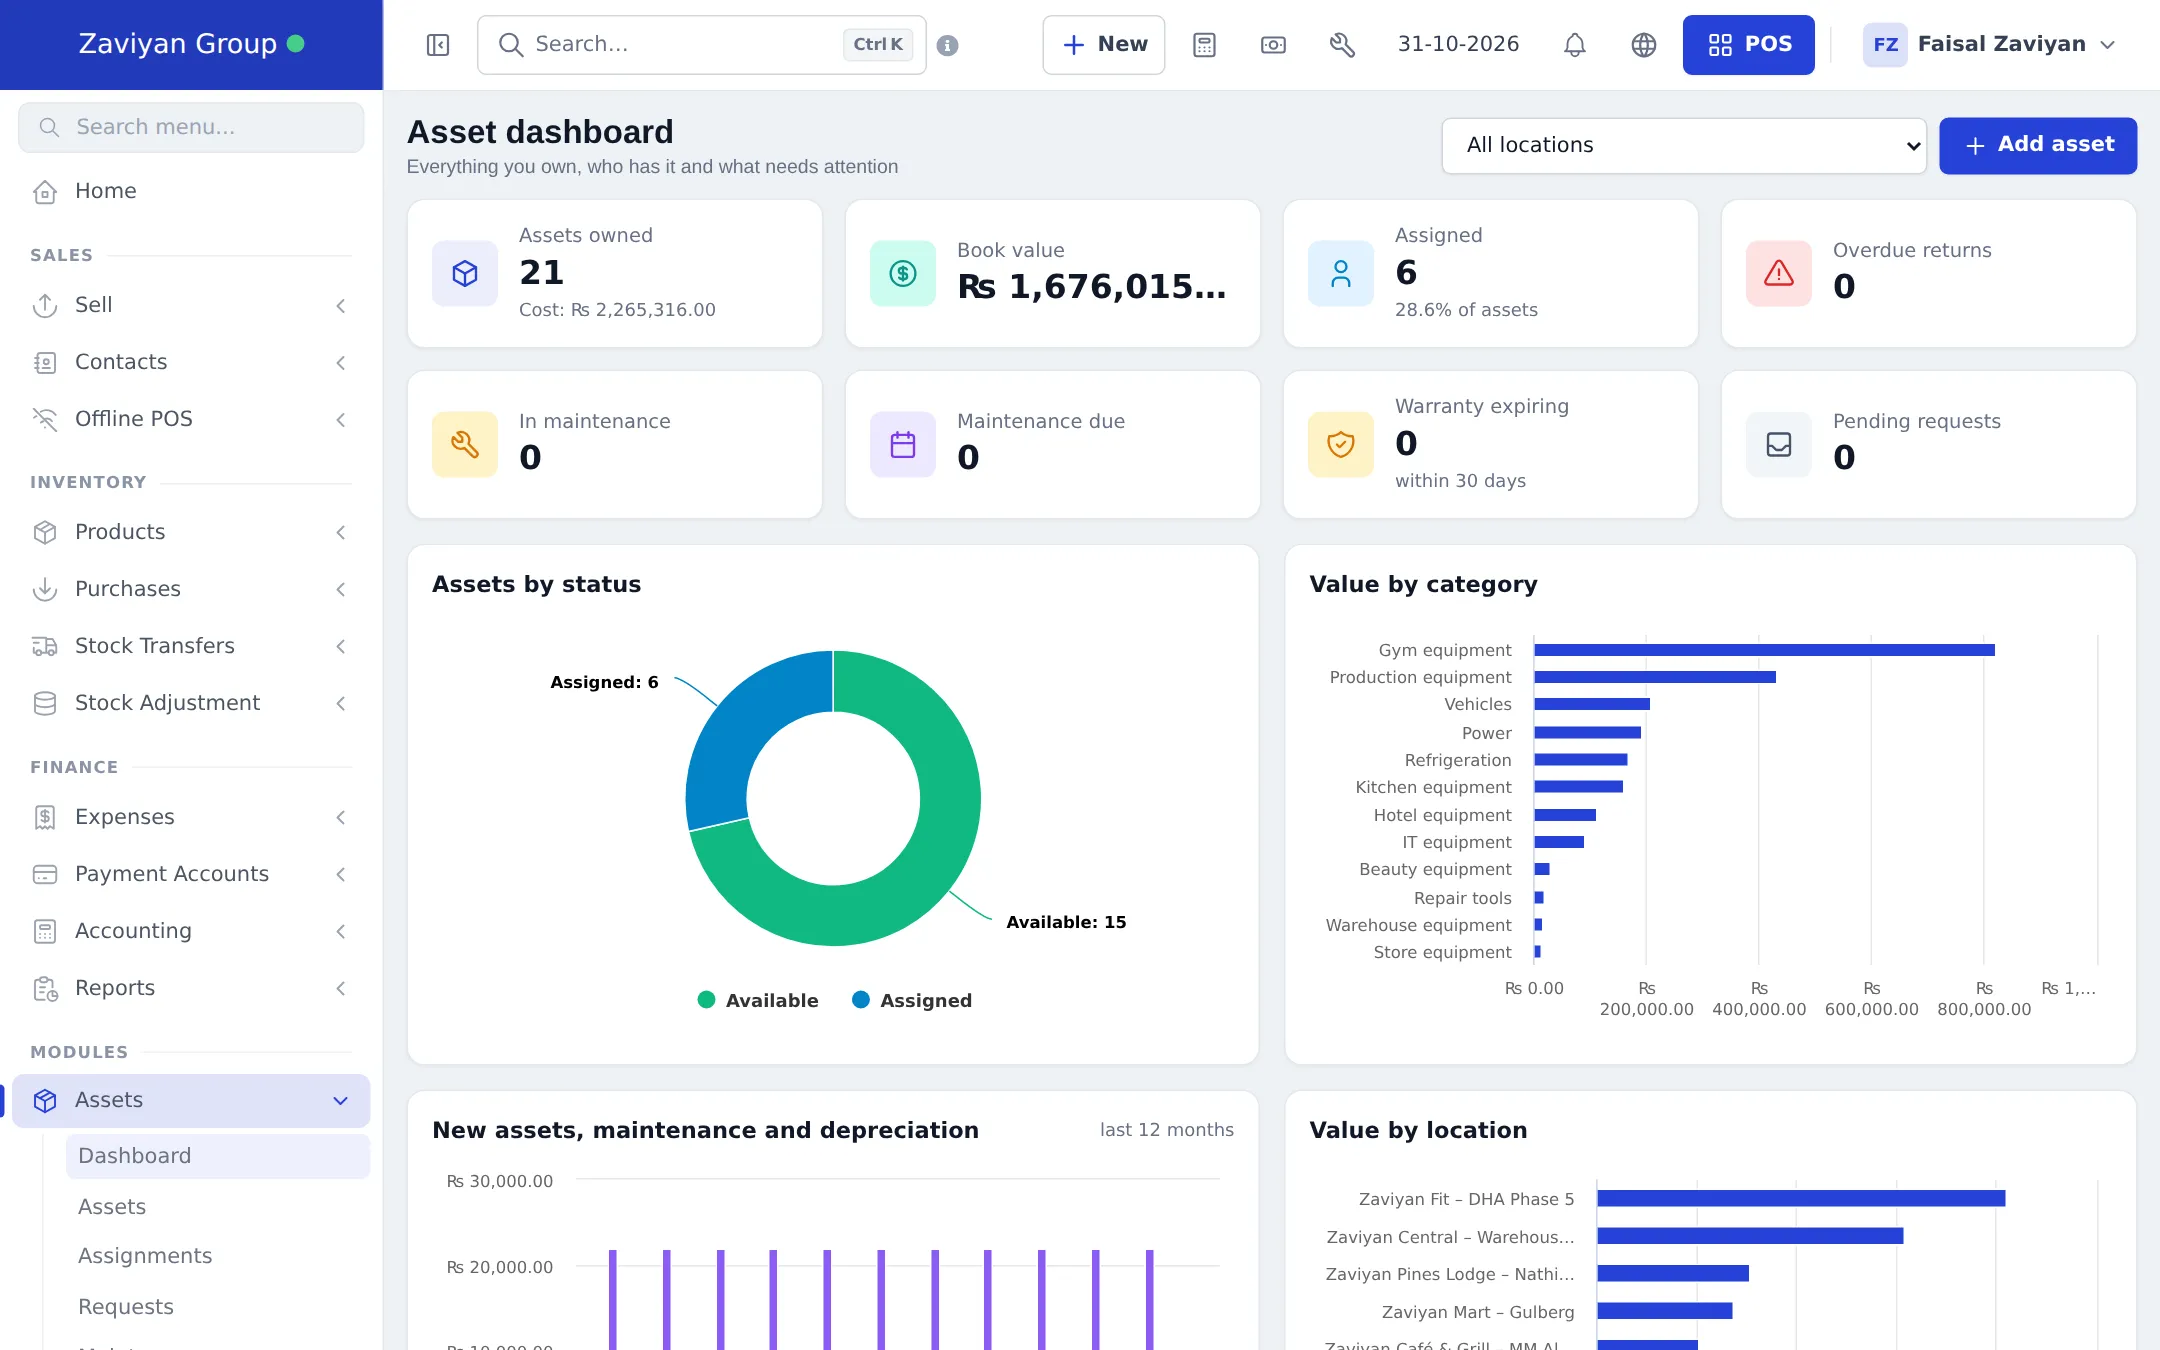
Task: Click the globe language icon
Action: 1644,45
